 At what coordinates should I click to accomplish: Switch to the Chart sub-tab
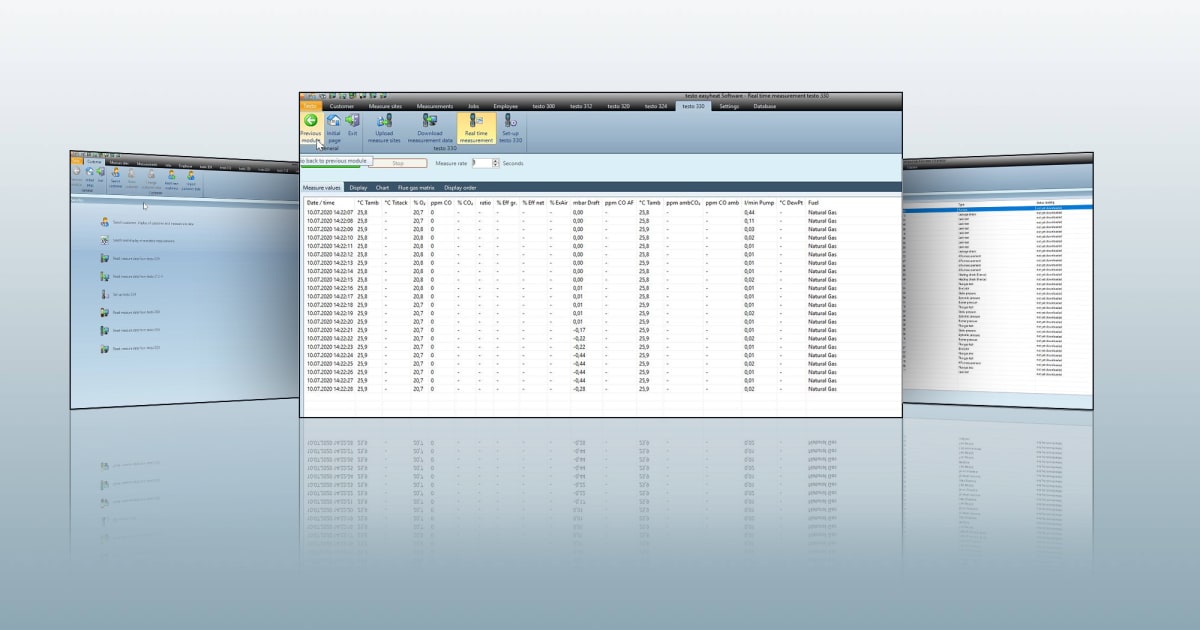382,187
